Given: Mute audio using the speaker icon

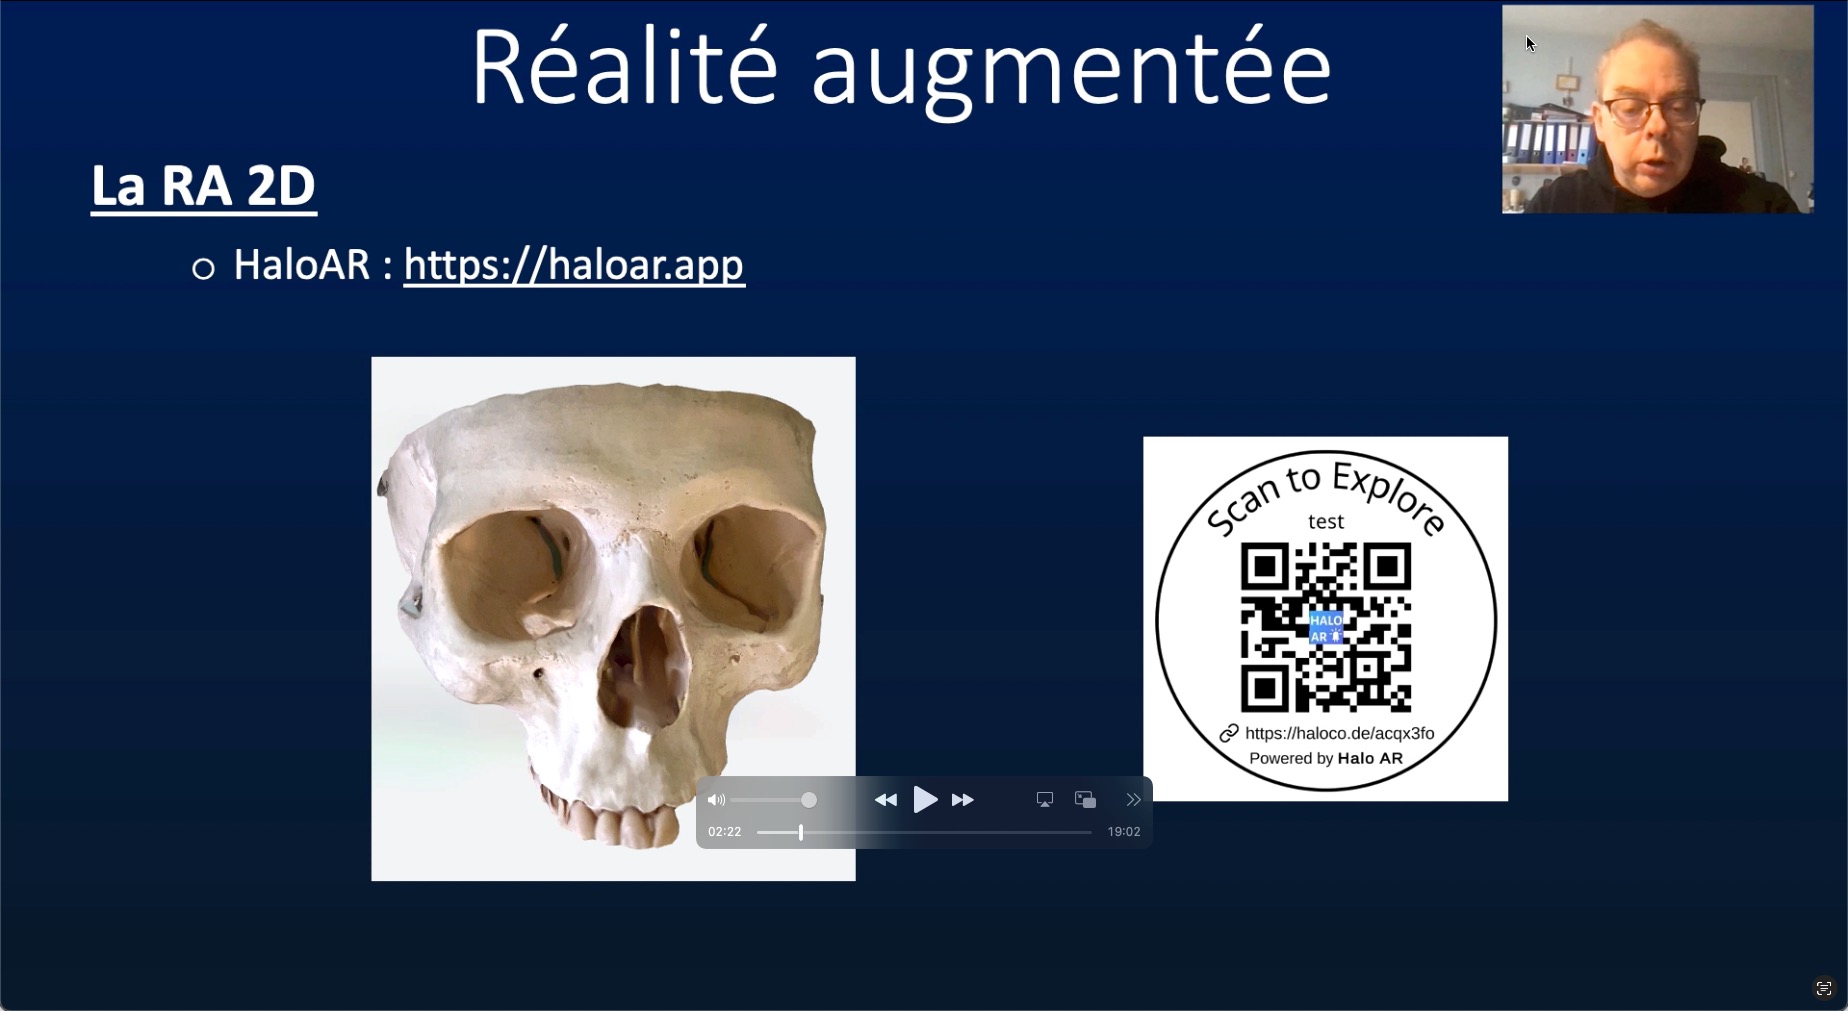Looking at the screenshot, I should 716,800.
